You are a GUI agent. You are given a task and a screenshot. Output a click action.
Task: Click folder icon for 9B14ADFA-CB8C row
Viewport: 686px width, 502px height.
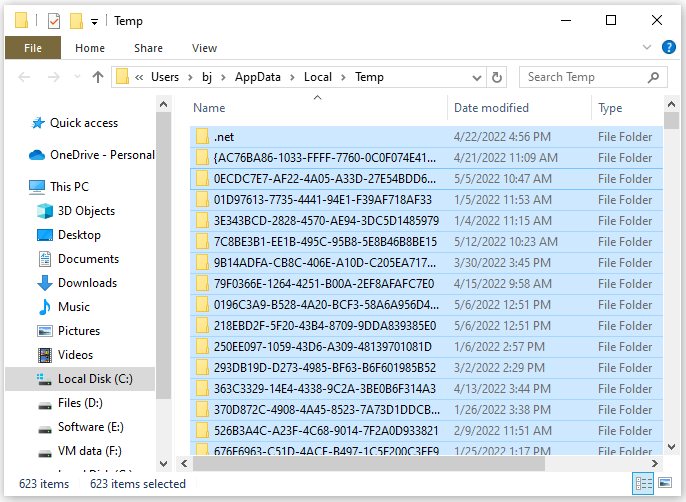pyautogui.click(x=202, y=263)
